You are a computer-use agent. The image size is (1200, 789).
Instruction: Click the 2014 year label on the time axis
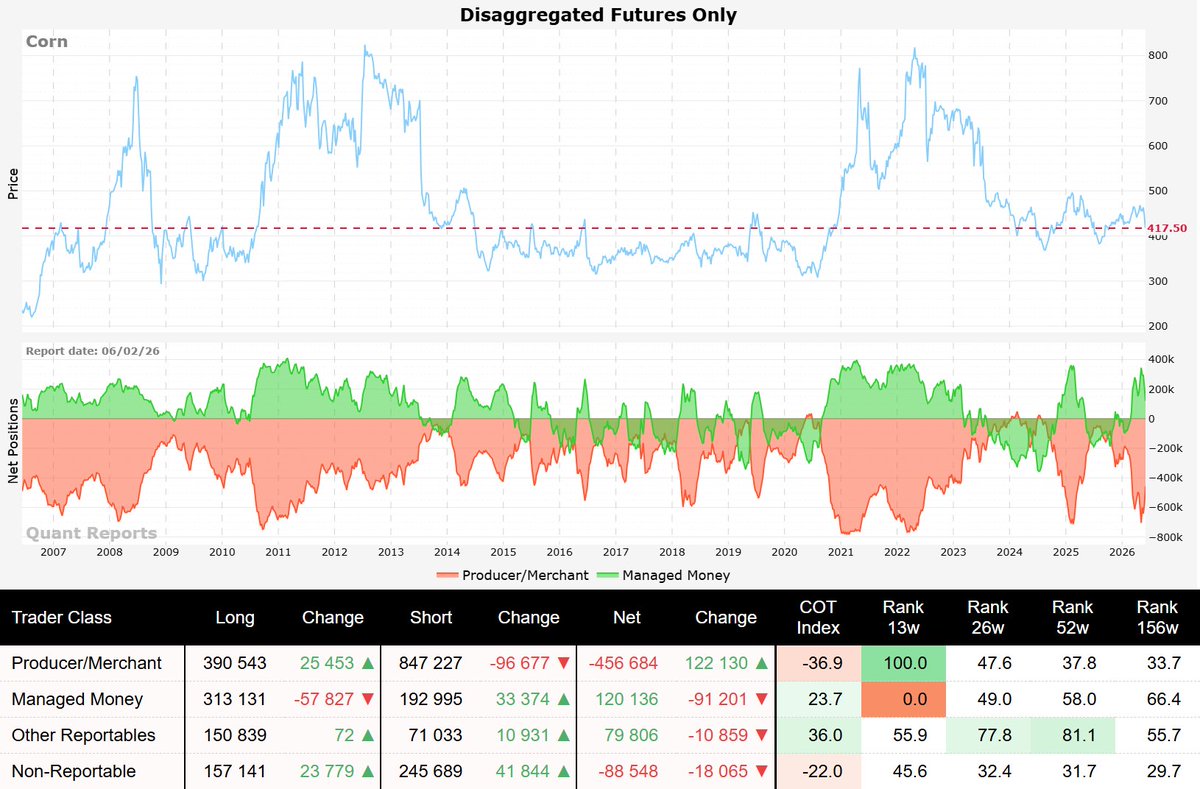(x=447, y=552)
